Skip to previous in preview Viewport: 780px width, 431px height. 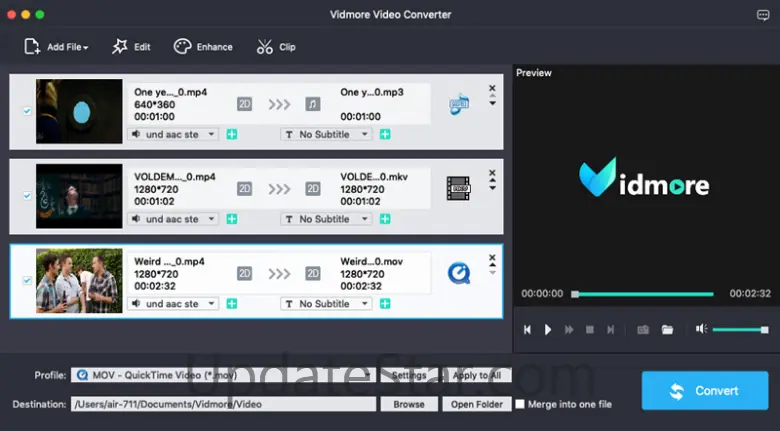527,329
